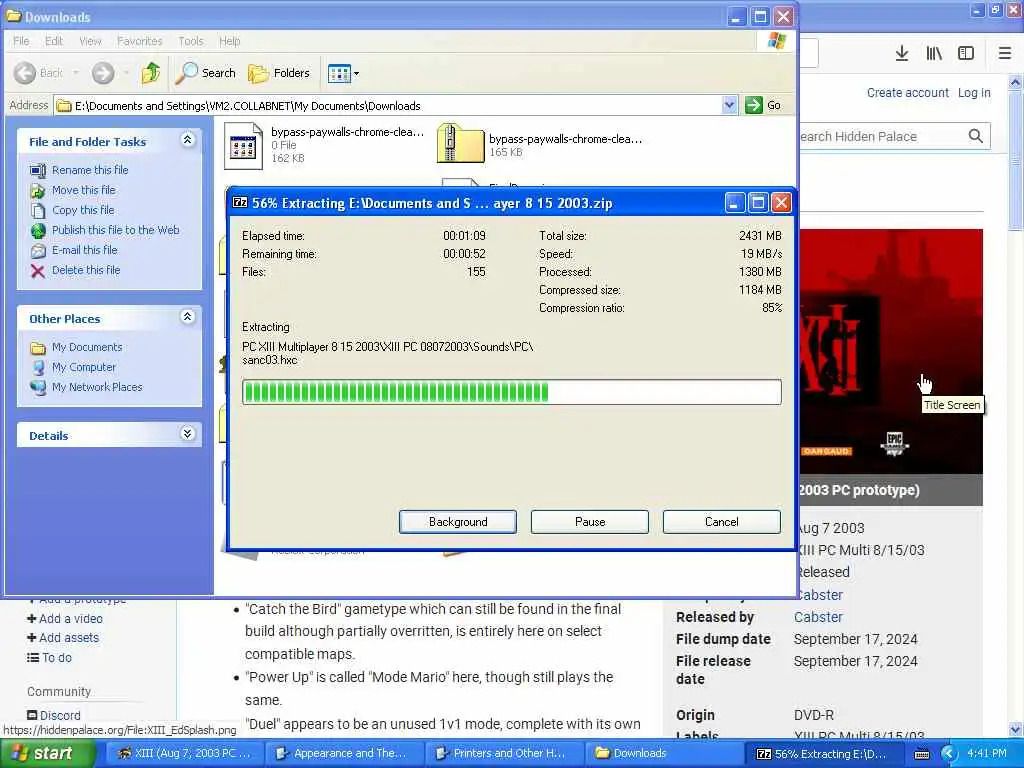This screenshot has width=1024, height=768.
Task: Open the Views icon dropdown
Action: pyautogui.click(x=344, y=73)
